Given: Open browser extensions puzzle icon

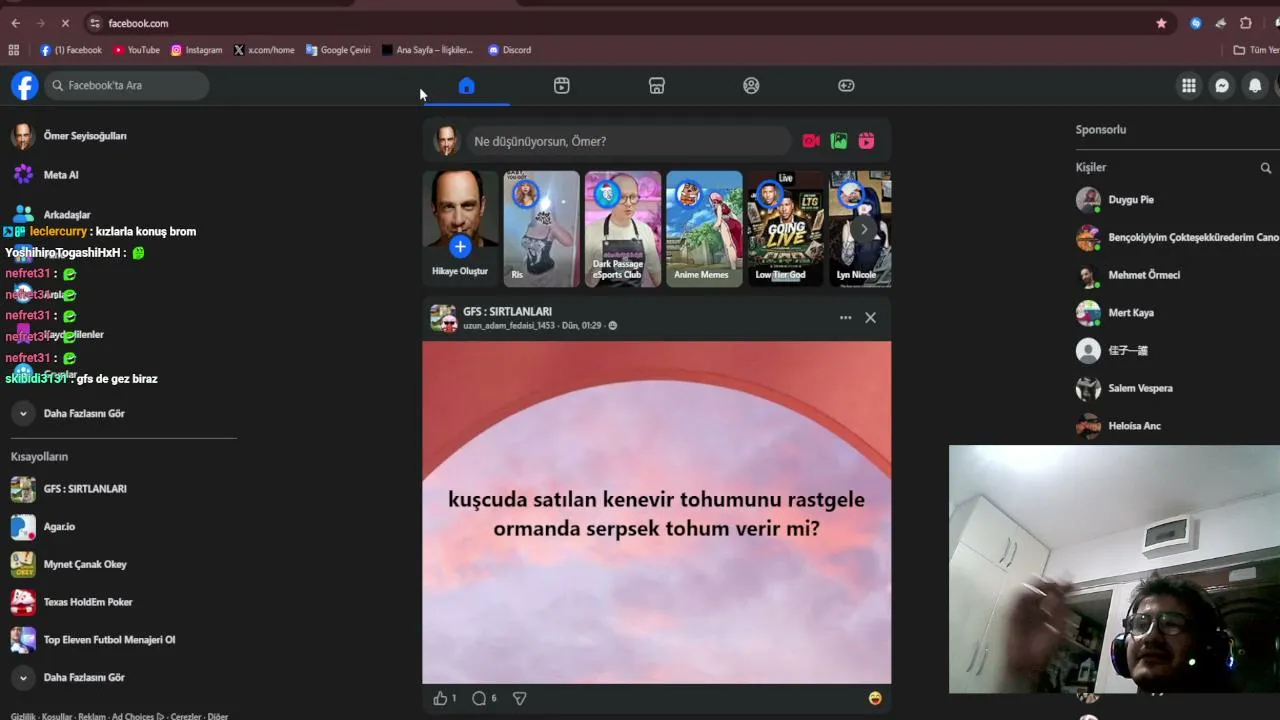Looking at the screenshot, I should [x=1246, y=23].
